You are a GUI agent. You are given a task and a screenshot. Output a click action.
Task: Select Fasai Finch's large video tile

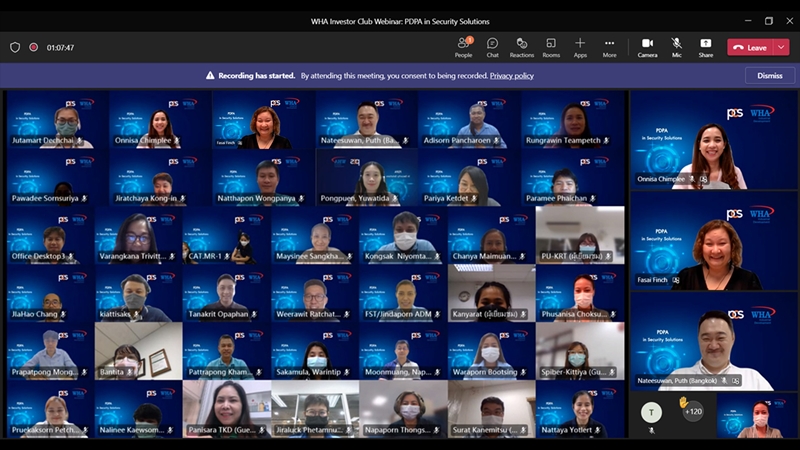(710, 241)
